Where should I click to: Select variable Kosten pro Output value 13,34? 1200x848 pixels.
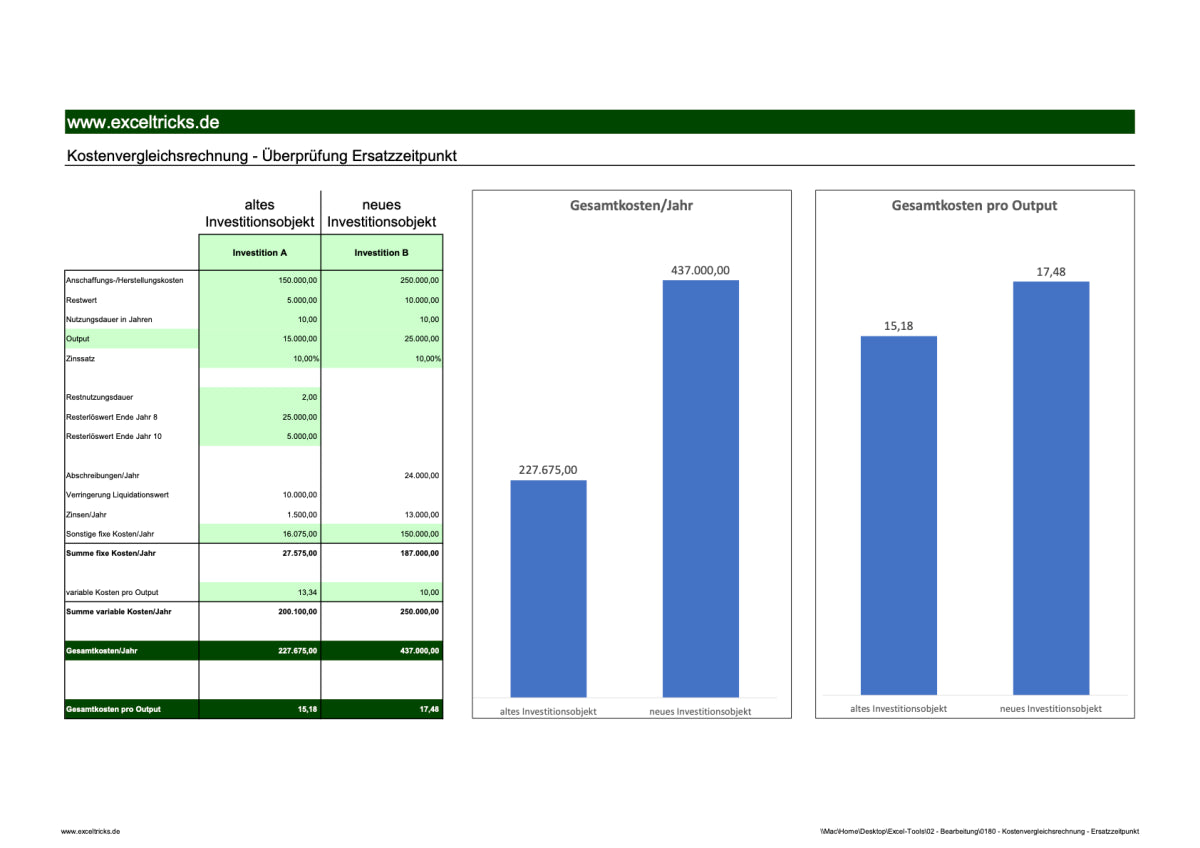click(260, 592)
